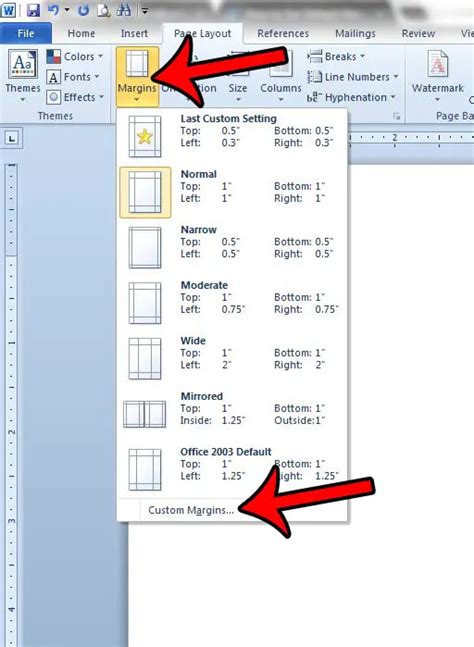Viewport: 474px width, 647px height.
Task: Click the Moderate margins page thumbnail
Action: click(144, 303)
